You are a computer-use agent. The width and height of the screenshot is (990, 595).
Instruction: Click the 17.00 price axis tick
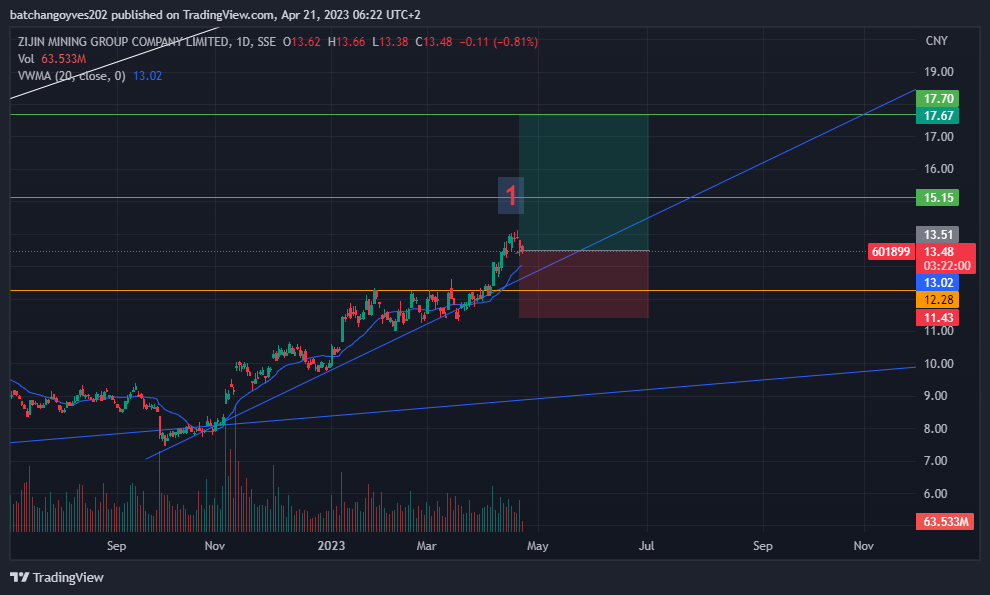[939, 137]
